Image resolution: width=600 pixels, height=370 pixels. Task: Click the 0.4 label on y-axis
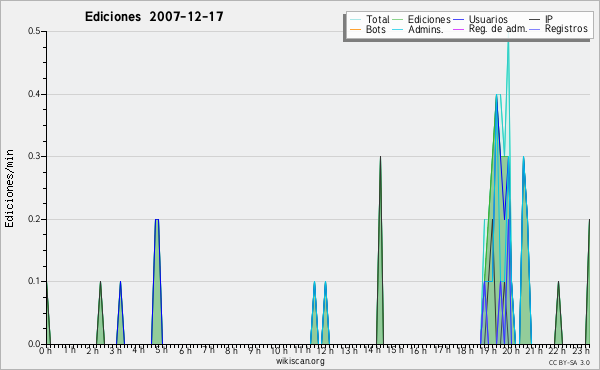[34, 94]
